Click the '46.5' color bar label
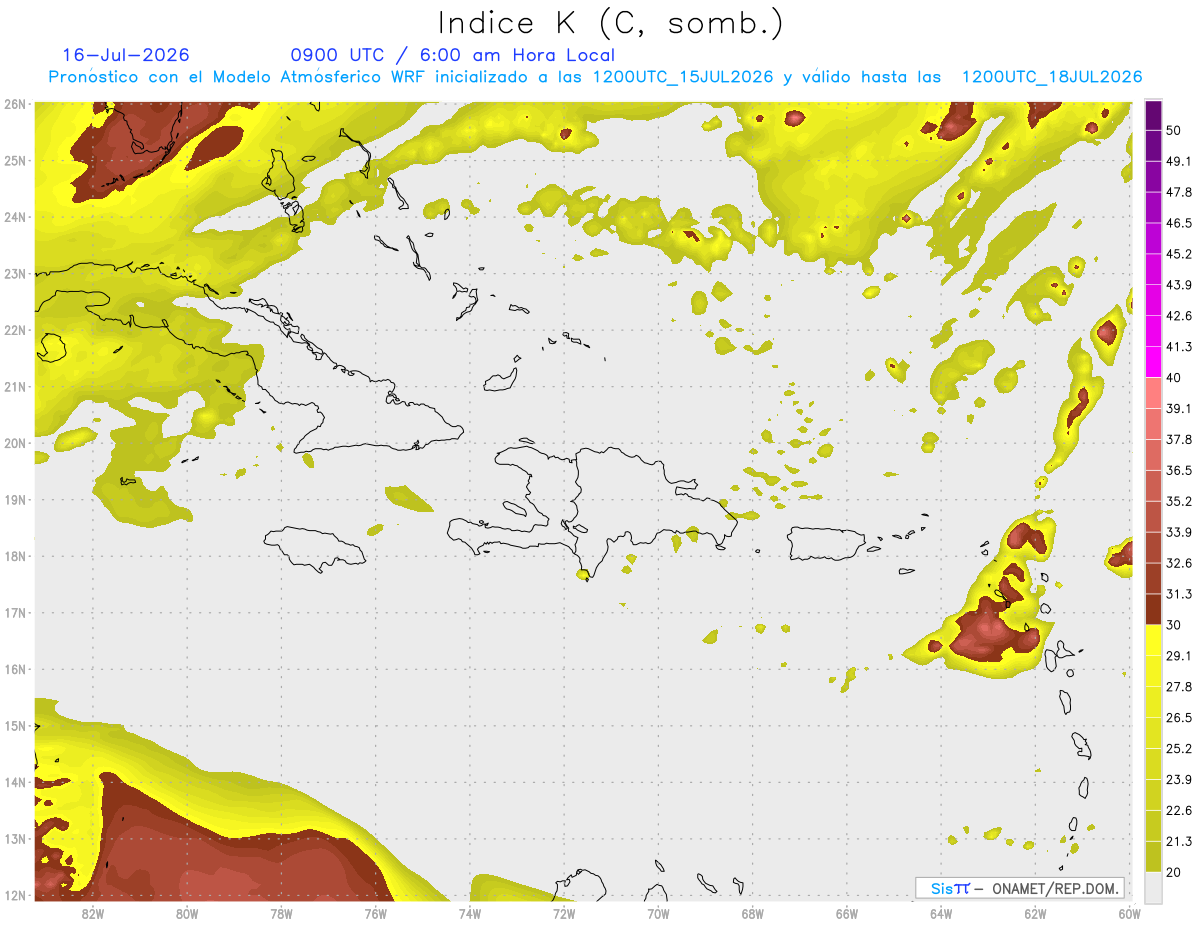Image resolution: width=1200 pixels, height=927 pixels. click(1179, 223)
